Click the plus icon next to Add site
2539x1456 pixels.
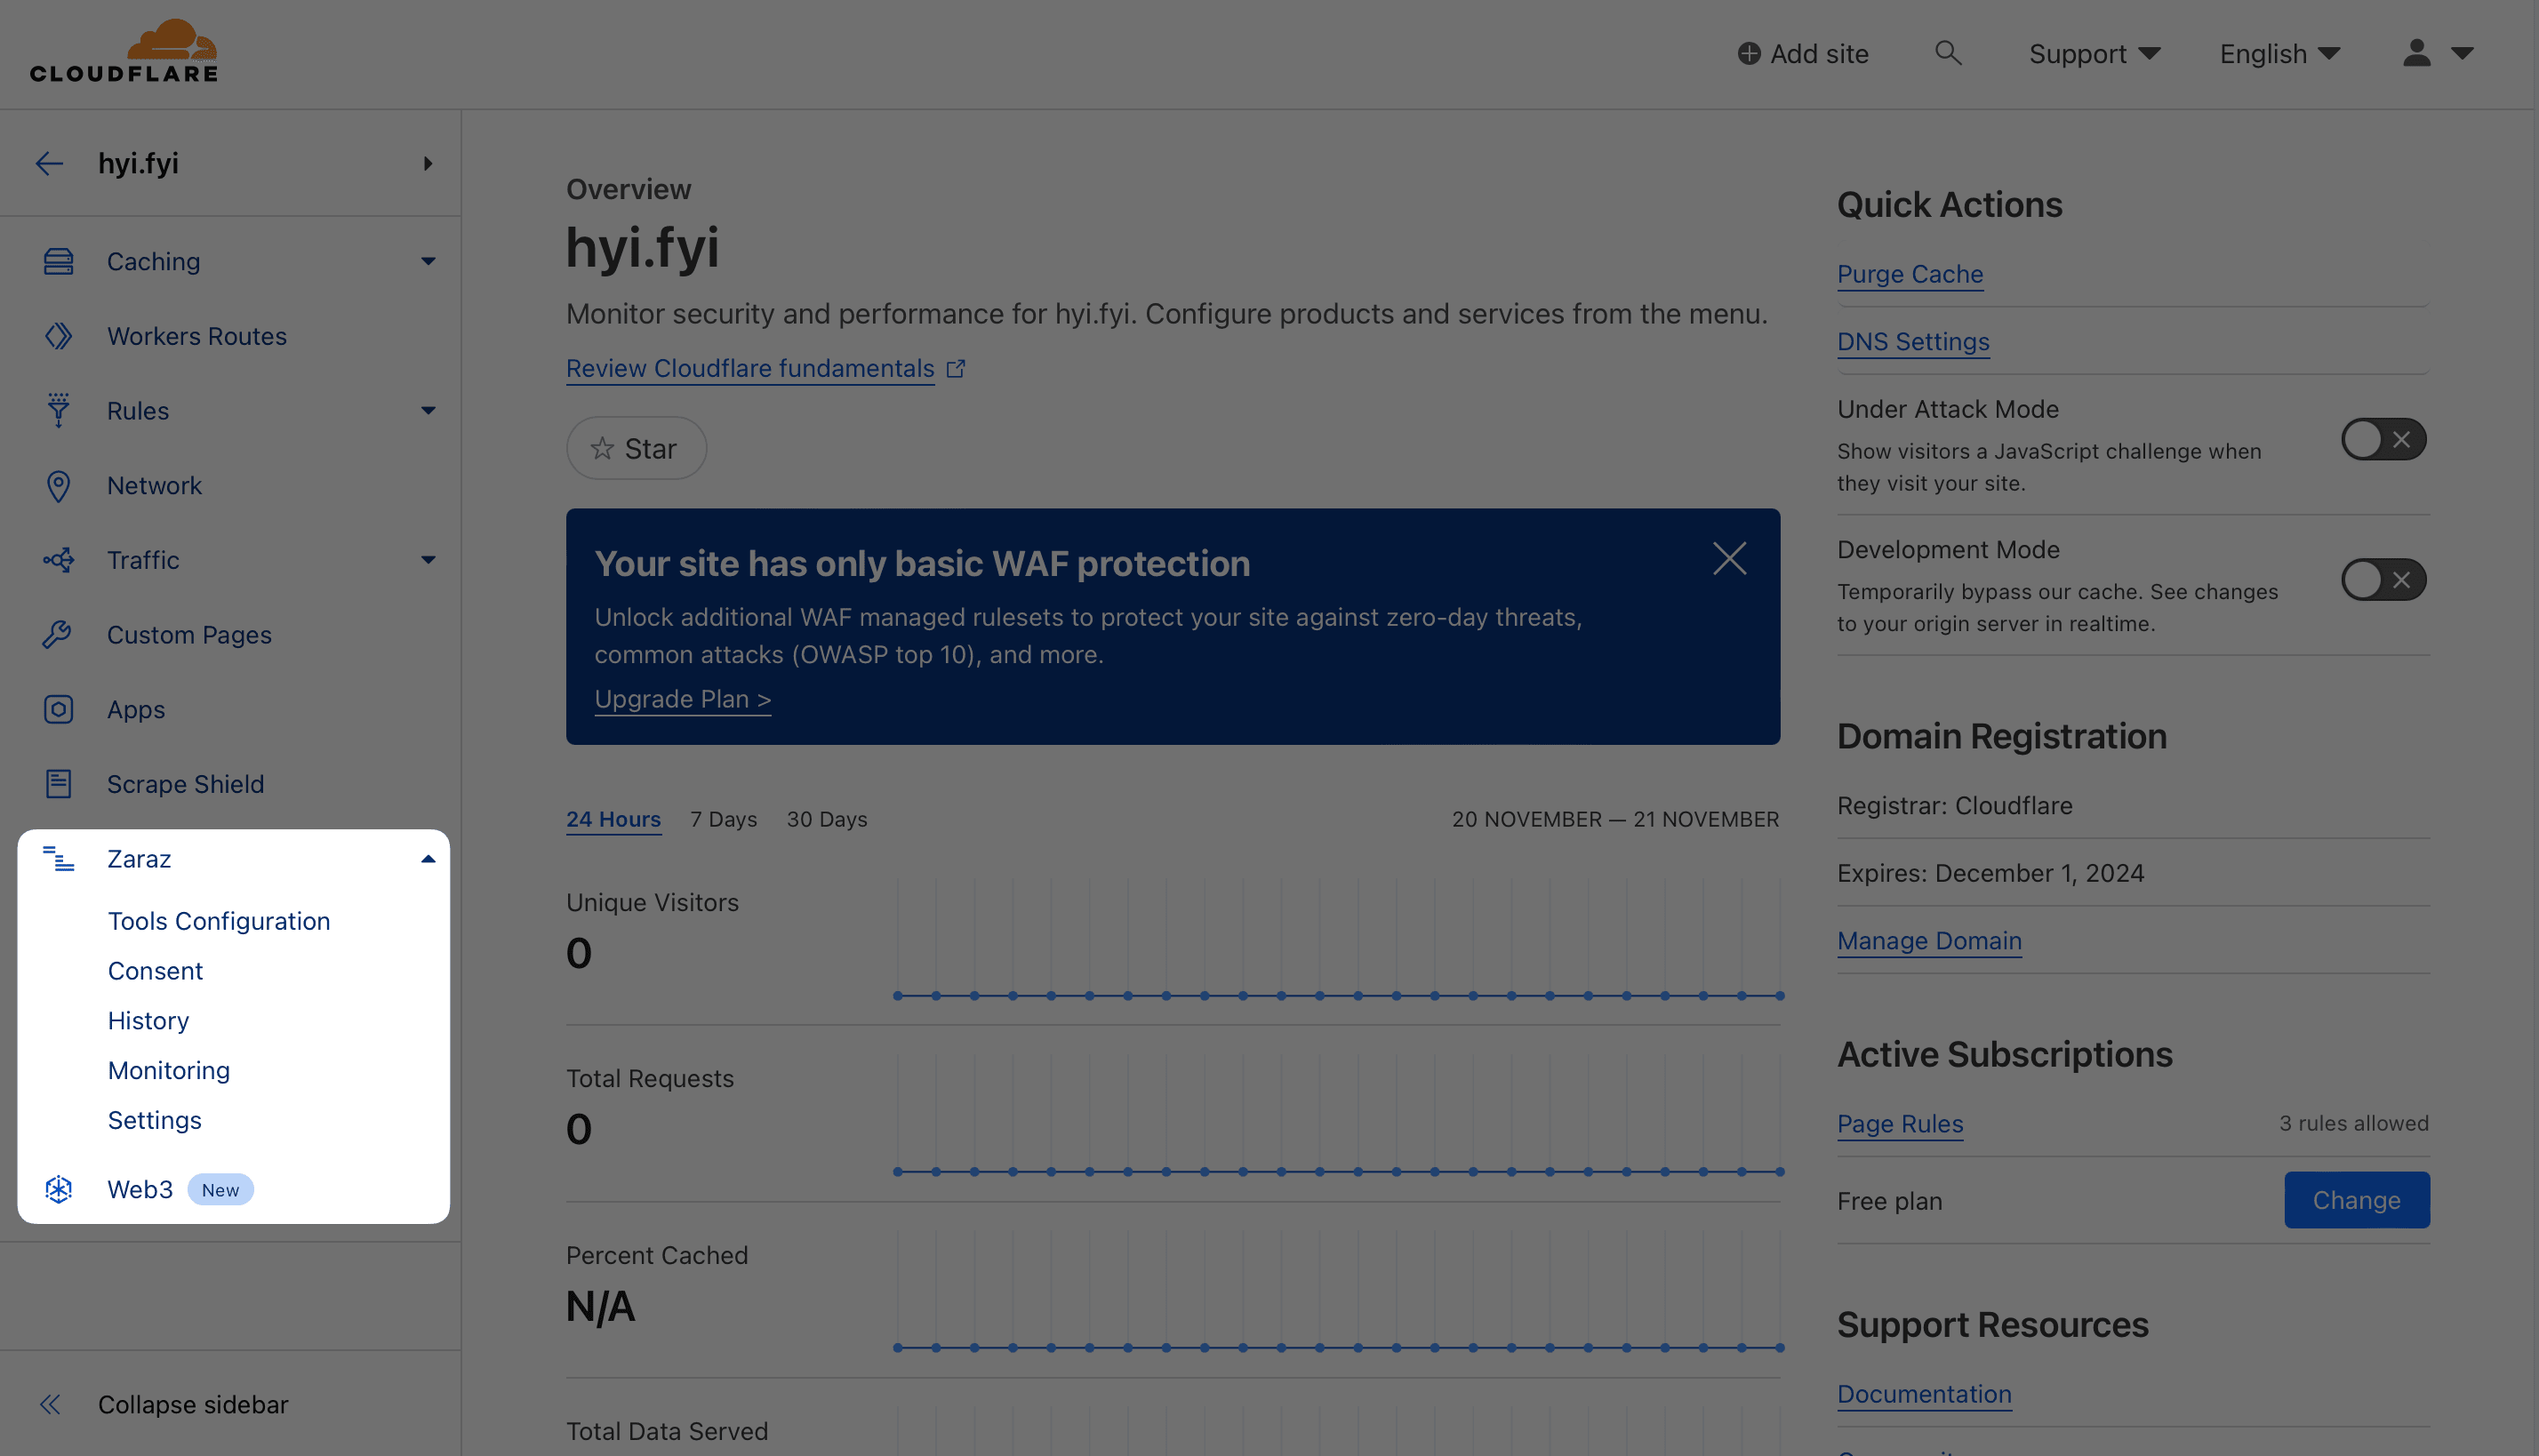[1748, 53]
